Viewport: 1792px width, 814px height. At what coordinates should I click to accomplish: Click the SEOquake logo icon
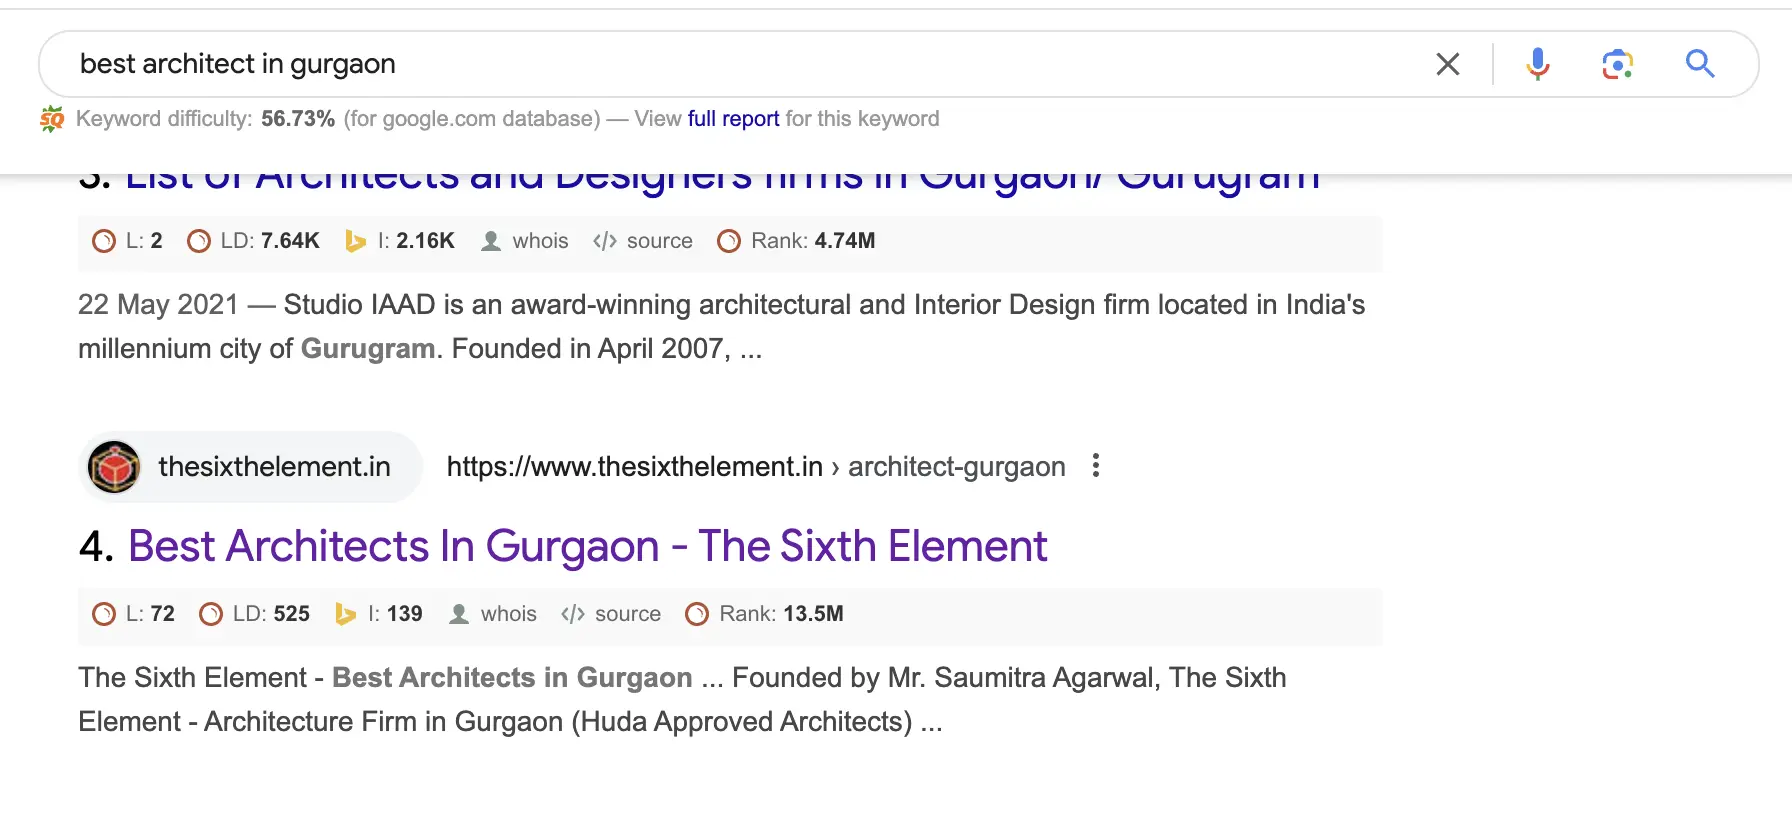click(x=52, y=119)
